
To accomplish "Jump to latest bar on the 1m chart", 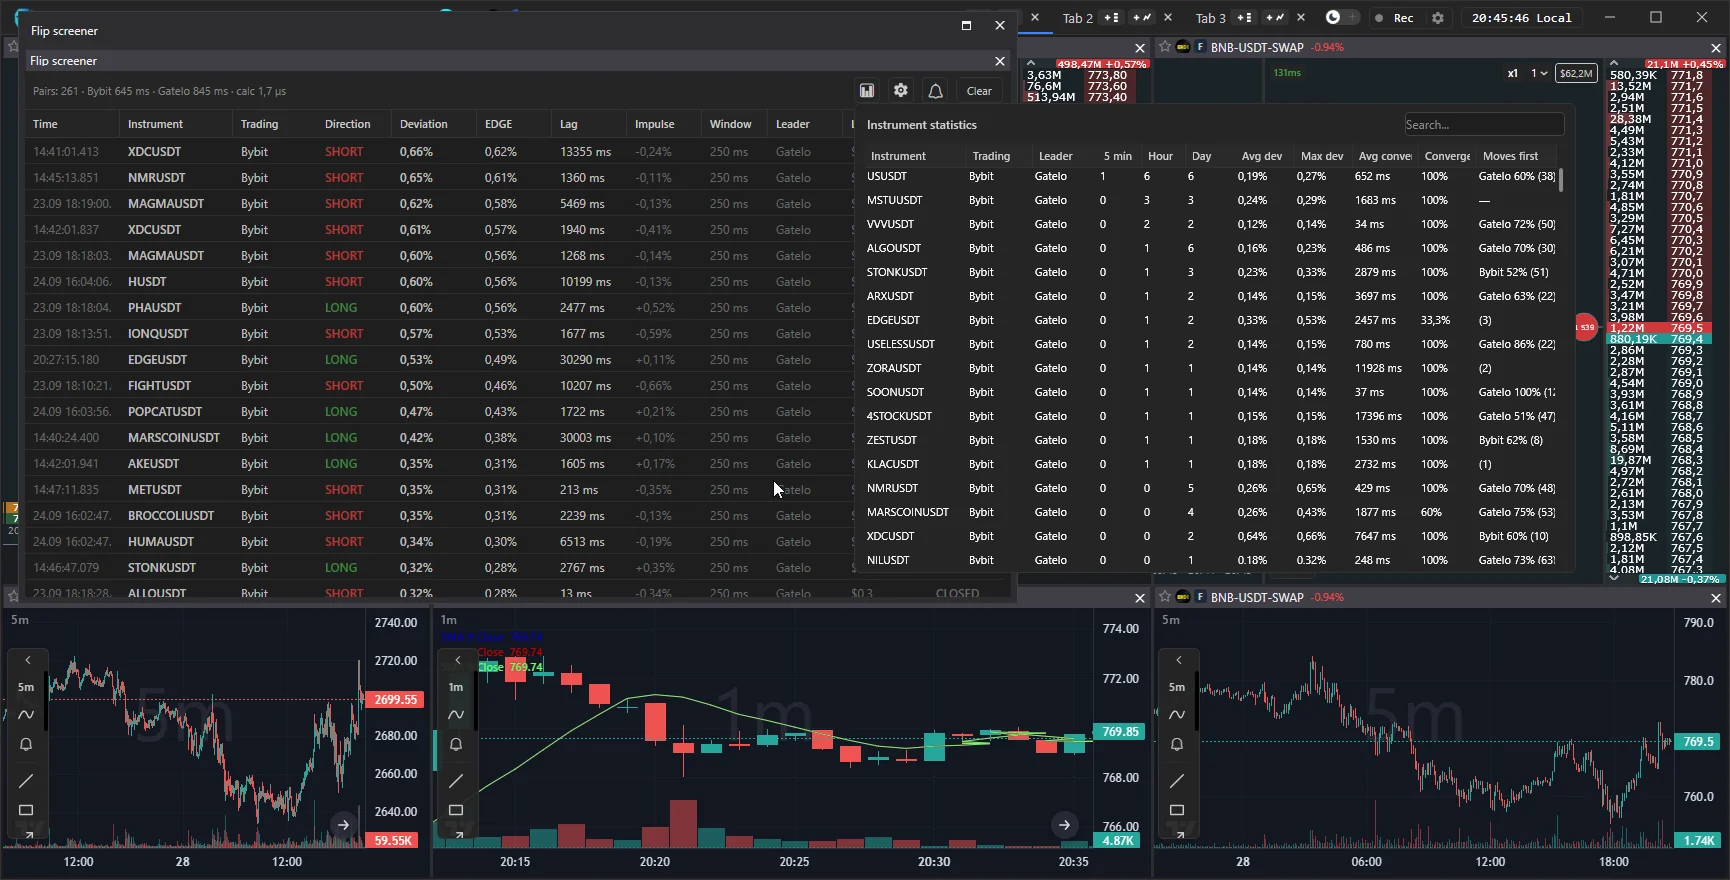I will (1064, 825).
